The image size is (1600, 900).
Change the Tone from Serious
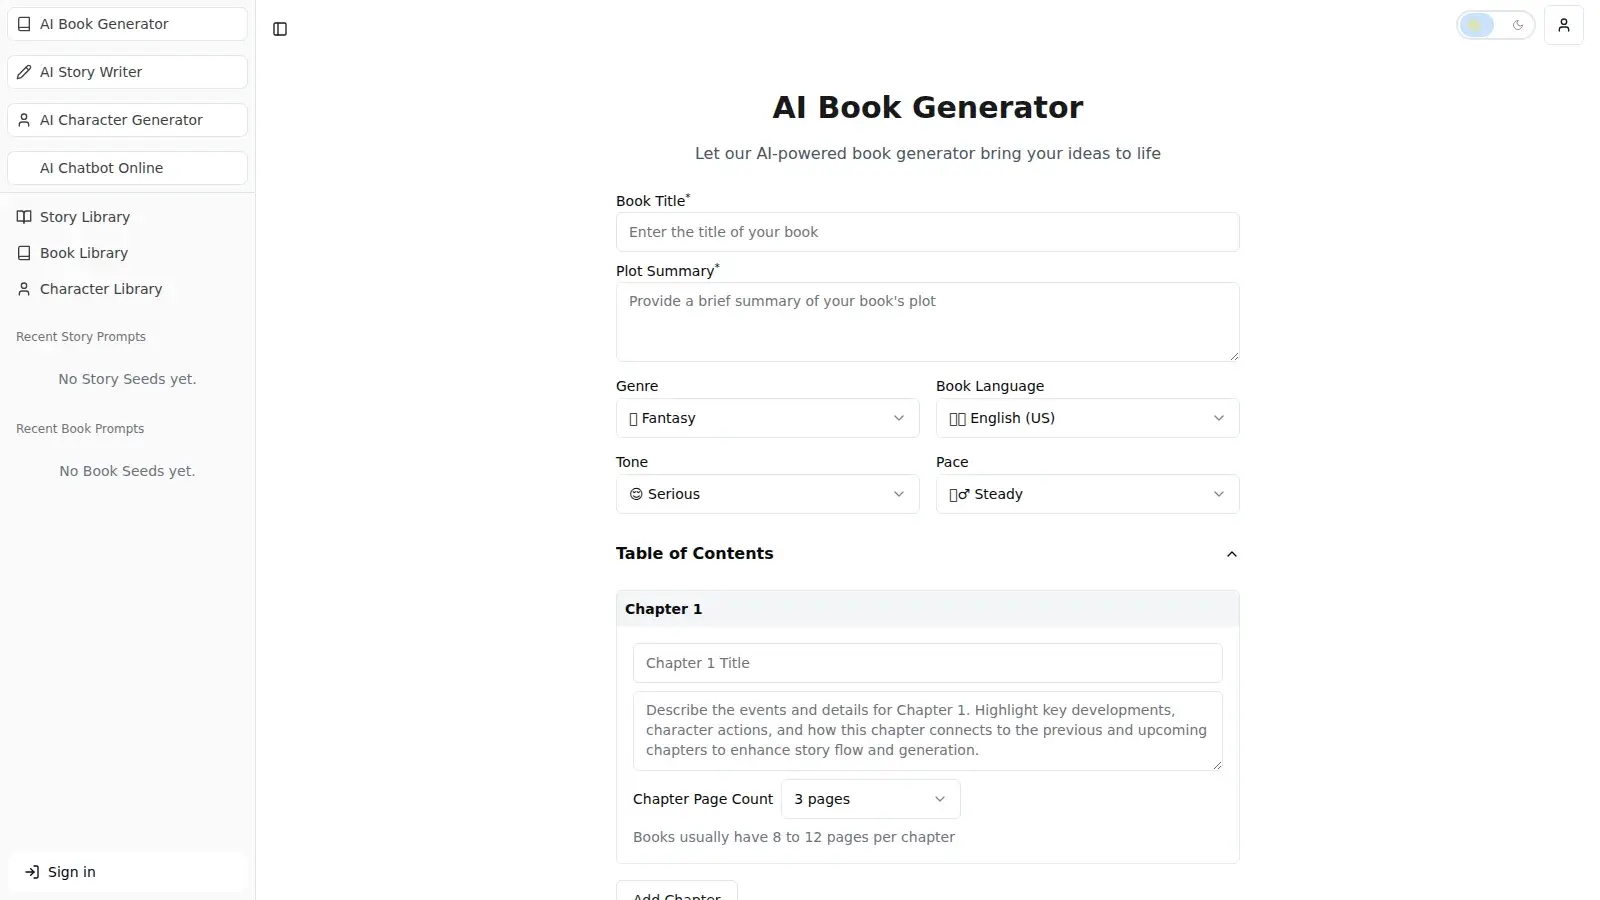click(766, 494)
